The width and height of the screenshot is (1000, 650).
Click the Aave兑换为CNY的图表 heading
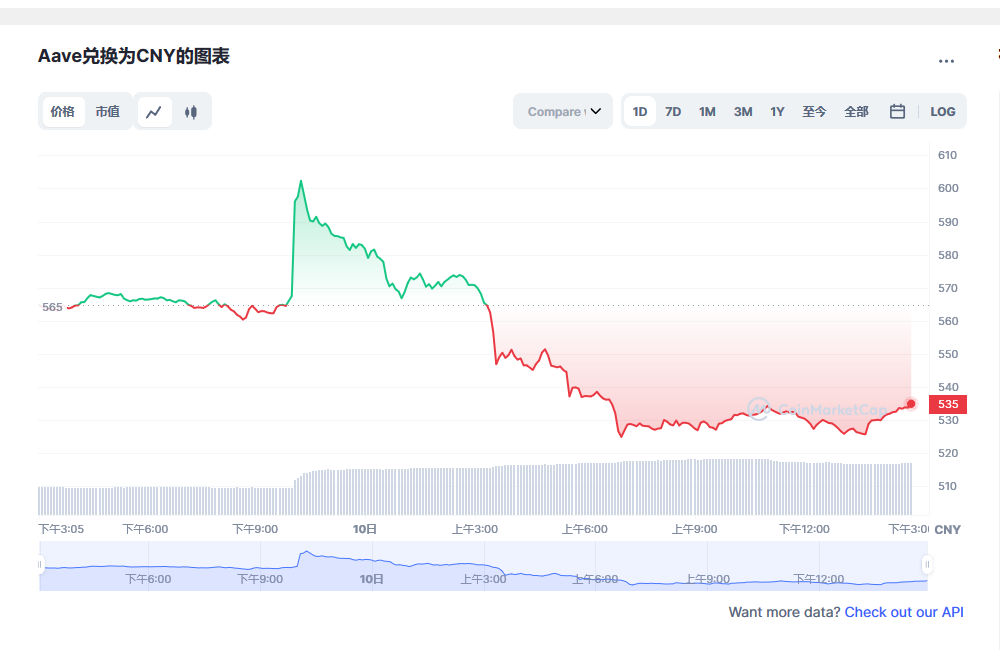coord(134,56)
